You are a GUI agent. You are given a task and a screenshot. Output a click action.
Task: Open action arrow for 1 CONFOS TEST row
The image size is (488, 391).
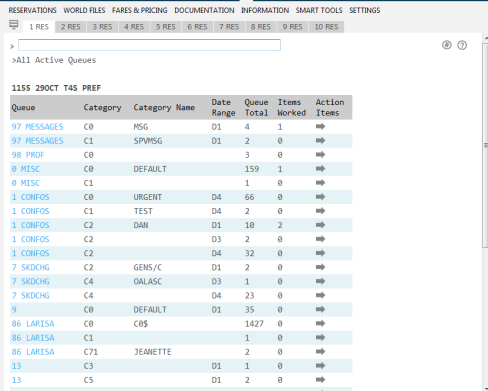[x=320, y=211]
